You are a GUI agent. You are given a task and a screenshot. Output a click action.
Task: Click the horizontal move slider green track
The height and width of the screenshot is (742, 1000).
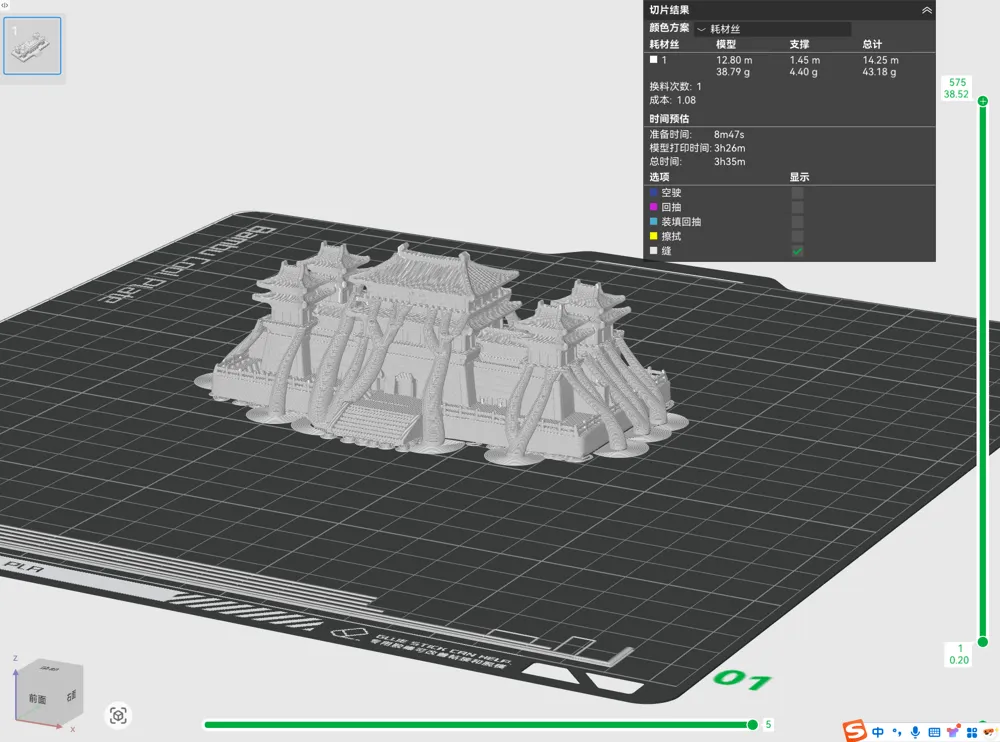click(476, 725)
